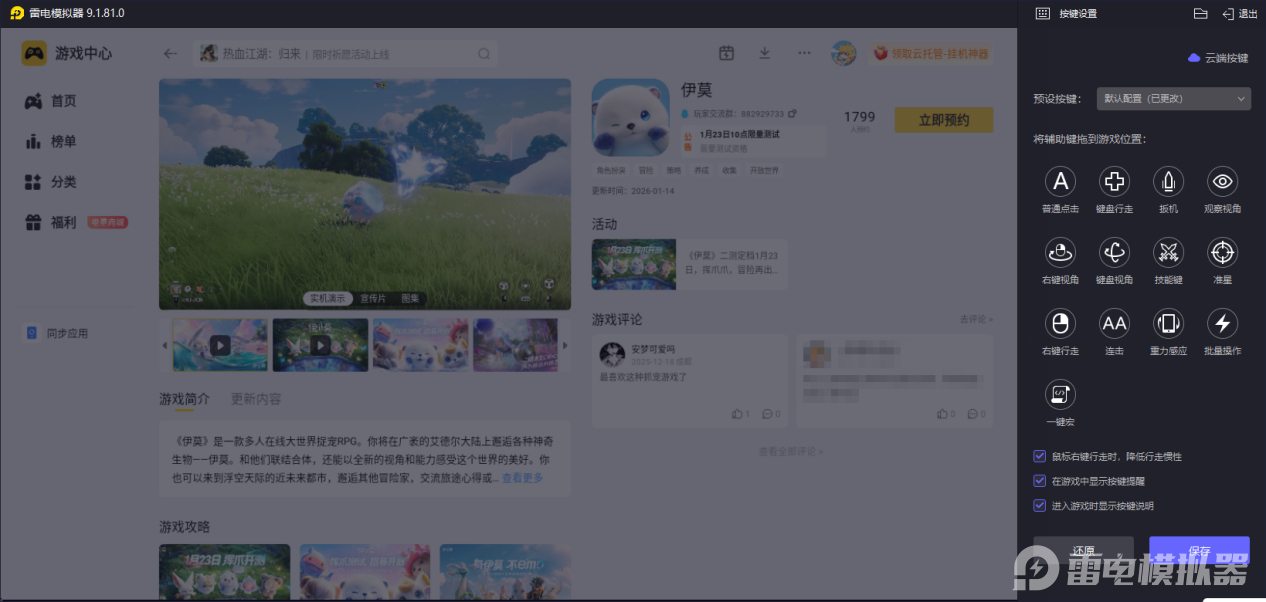The height and width of the screenshot is (602, 1266).
Task: Uncheck 在游戏中显示按键提醒
Action: [x=1040, y=481]
